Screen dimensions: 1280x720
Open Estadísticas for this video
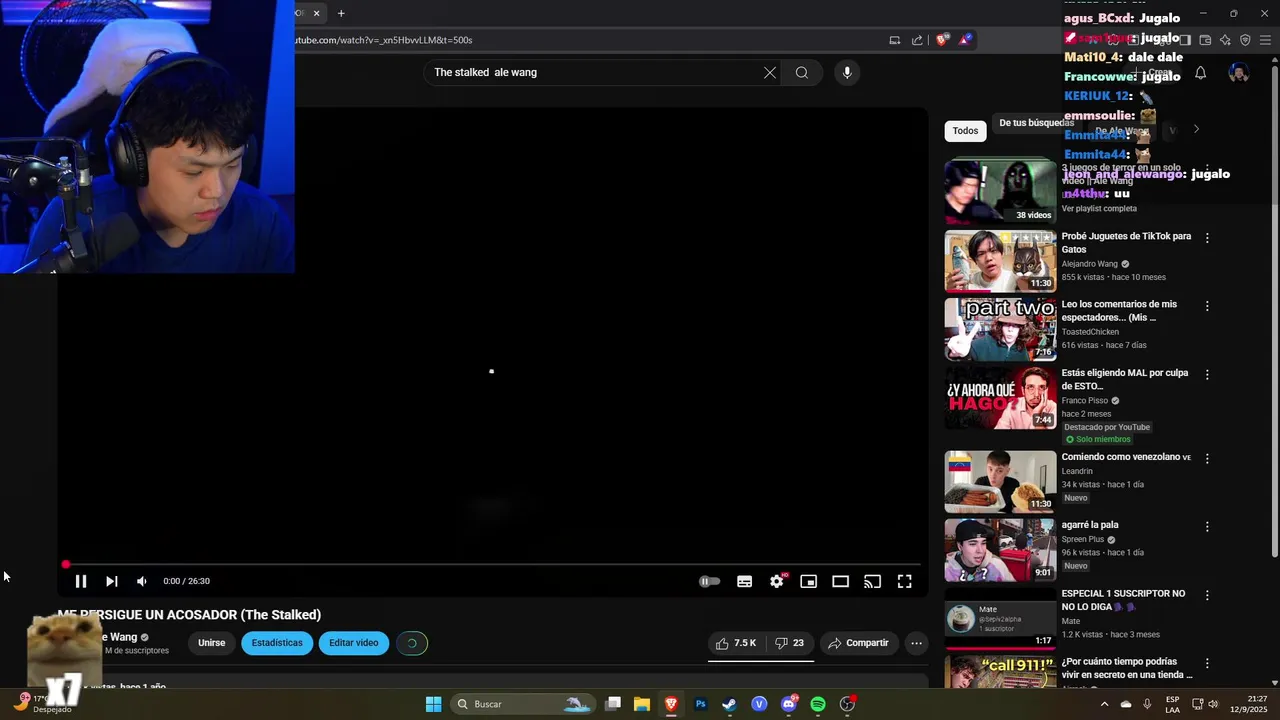click(x=277, y=643)
